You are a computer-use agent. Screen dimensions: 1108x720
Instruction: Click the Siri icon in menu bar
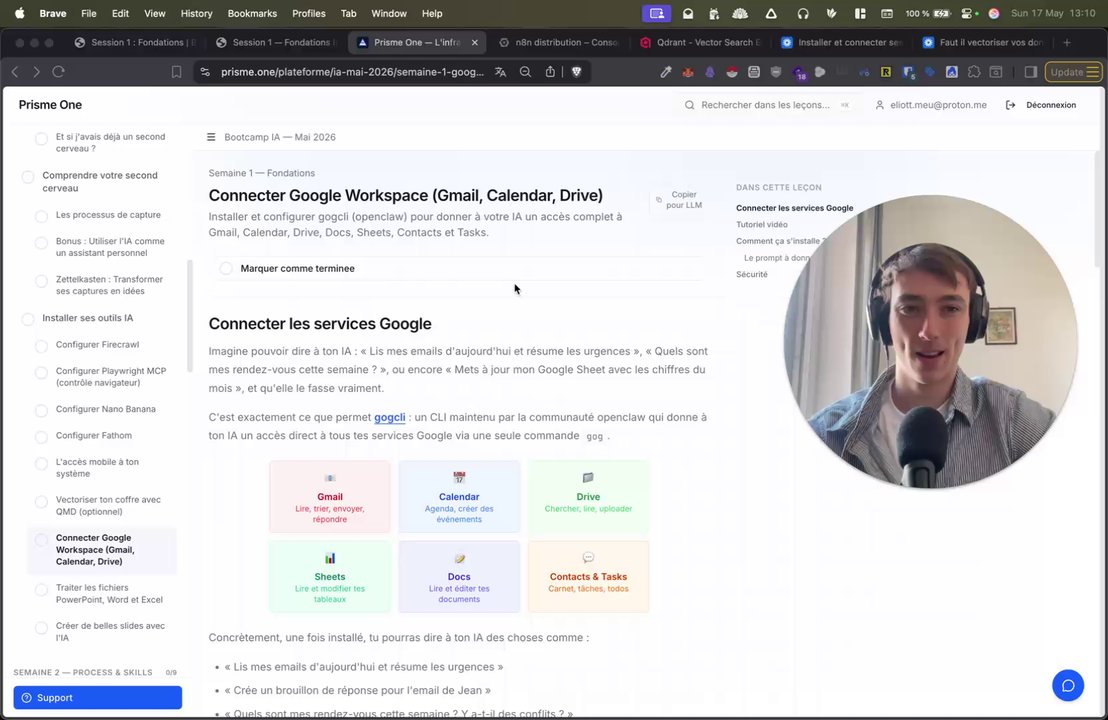coord(994,13)
